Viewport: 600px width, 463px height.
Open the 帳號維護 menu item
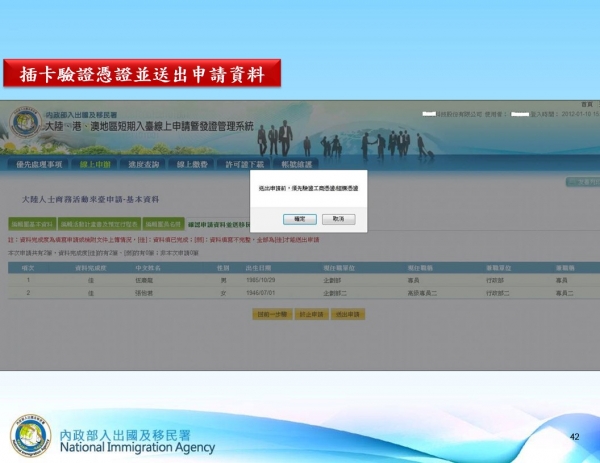click(295, 164)
